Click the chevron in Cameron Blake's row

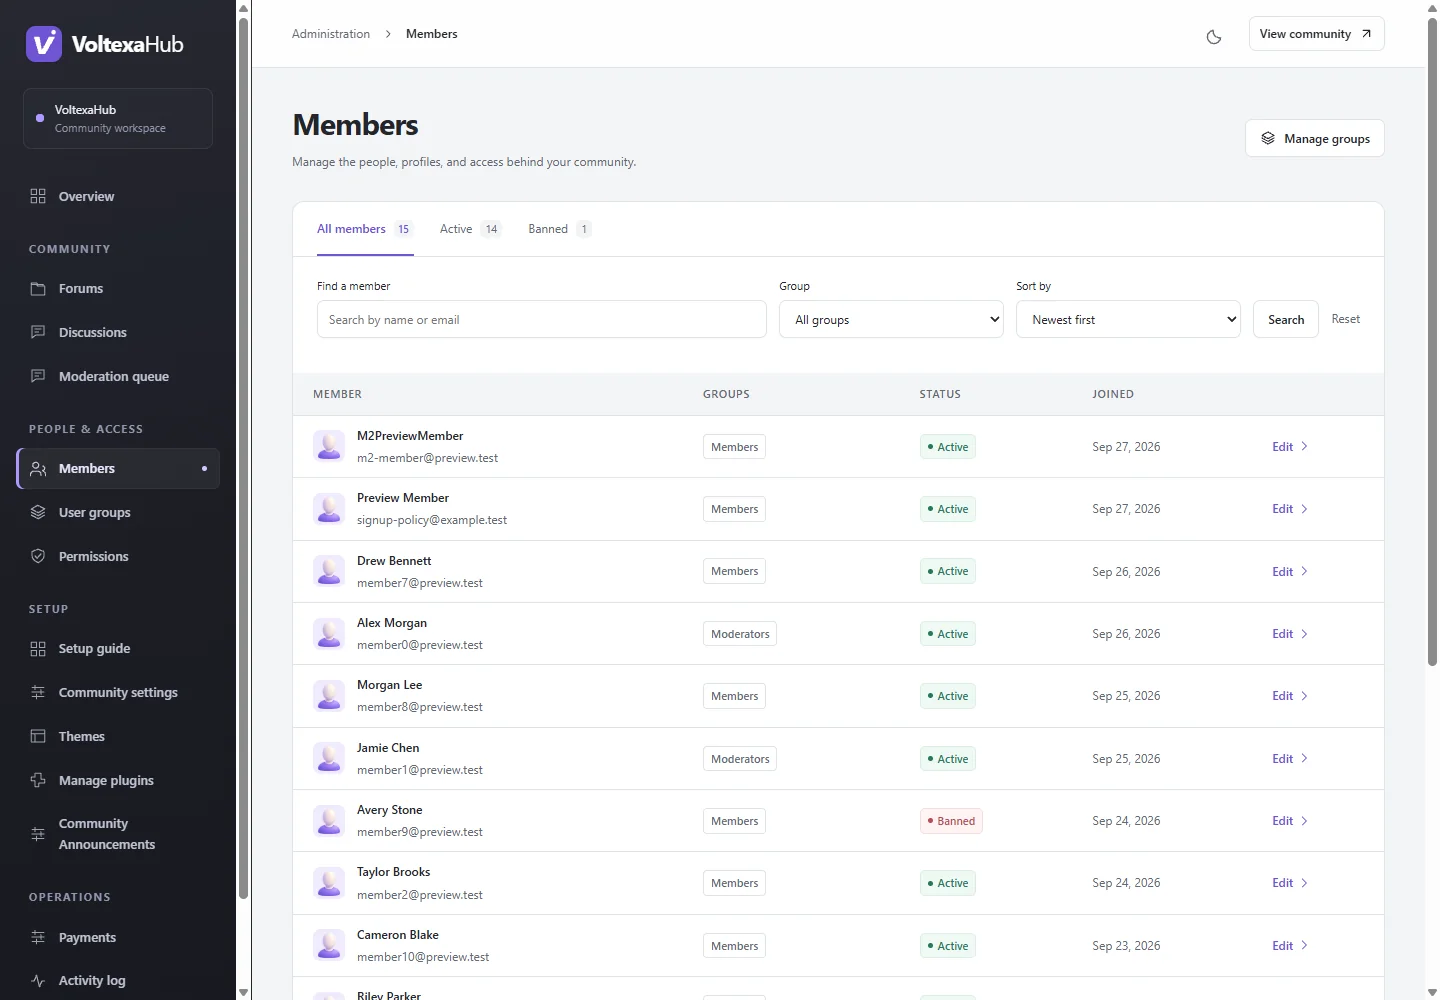1304,945
